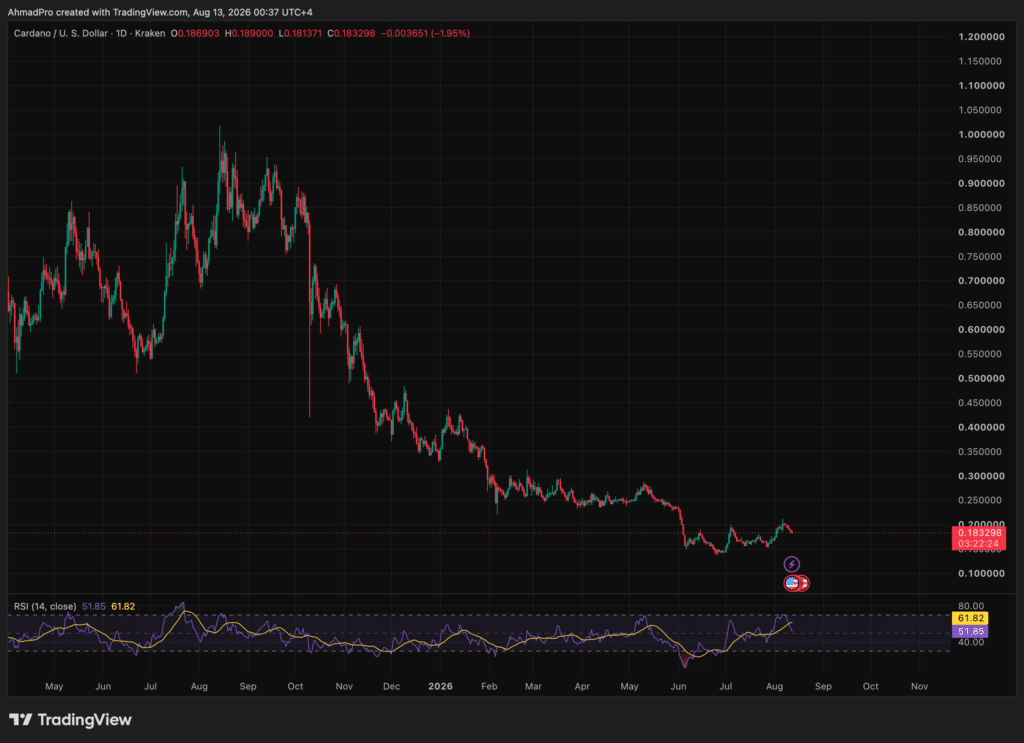Click the Nov label at the far right of time axis

click(x=920, y=686)
